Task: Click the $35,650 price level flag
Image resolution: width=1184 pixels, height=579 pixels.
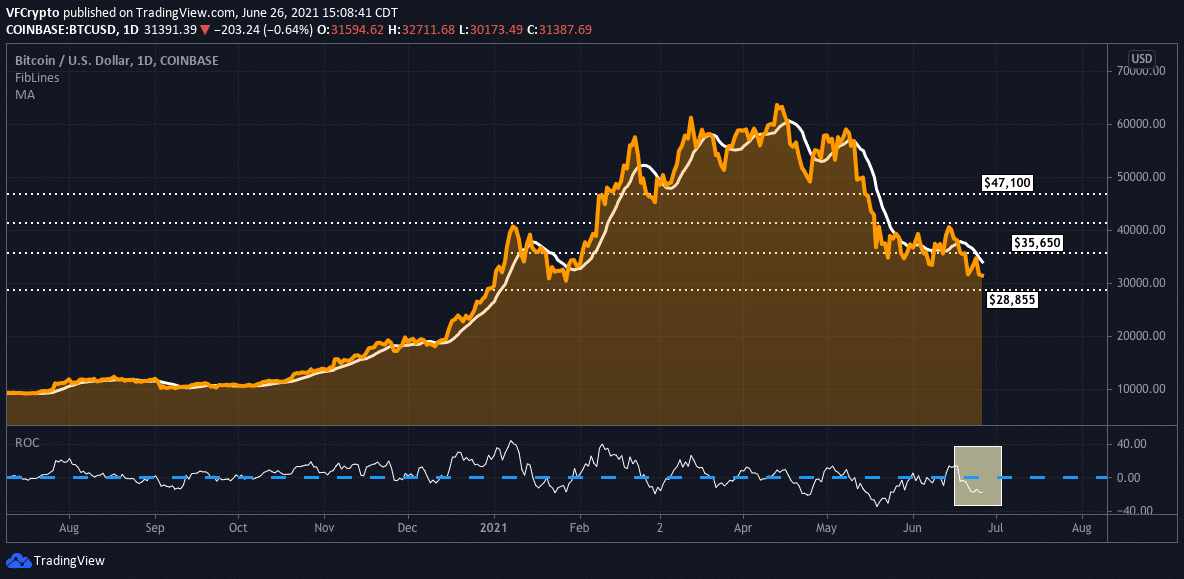Action: click(1038, 242)
